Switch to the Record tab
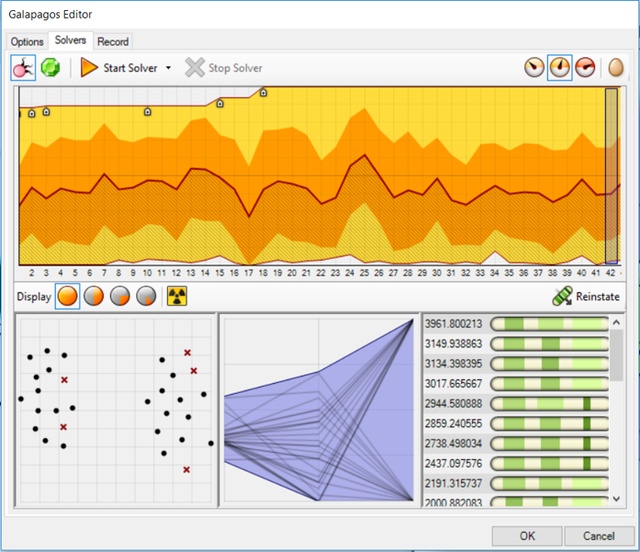The height and width of the screenshot is (552, 640). click(x=113, y=42)
